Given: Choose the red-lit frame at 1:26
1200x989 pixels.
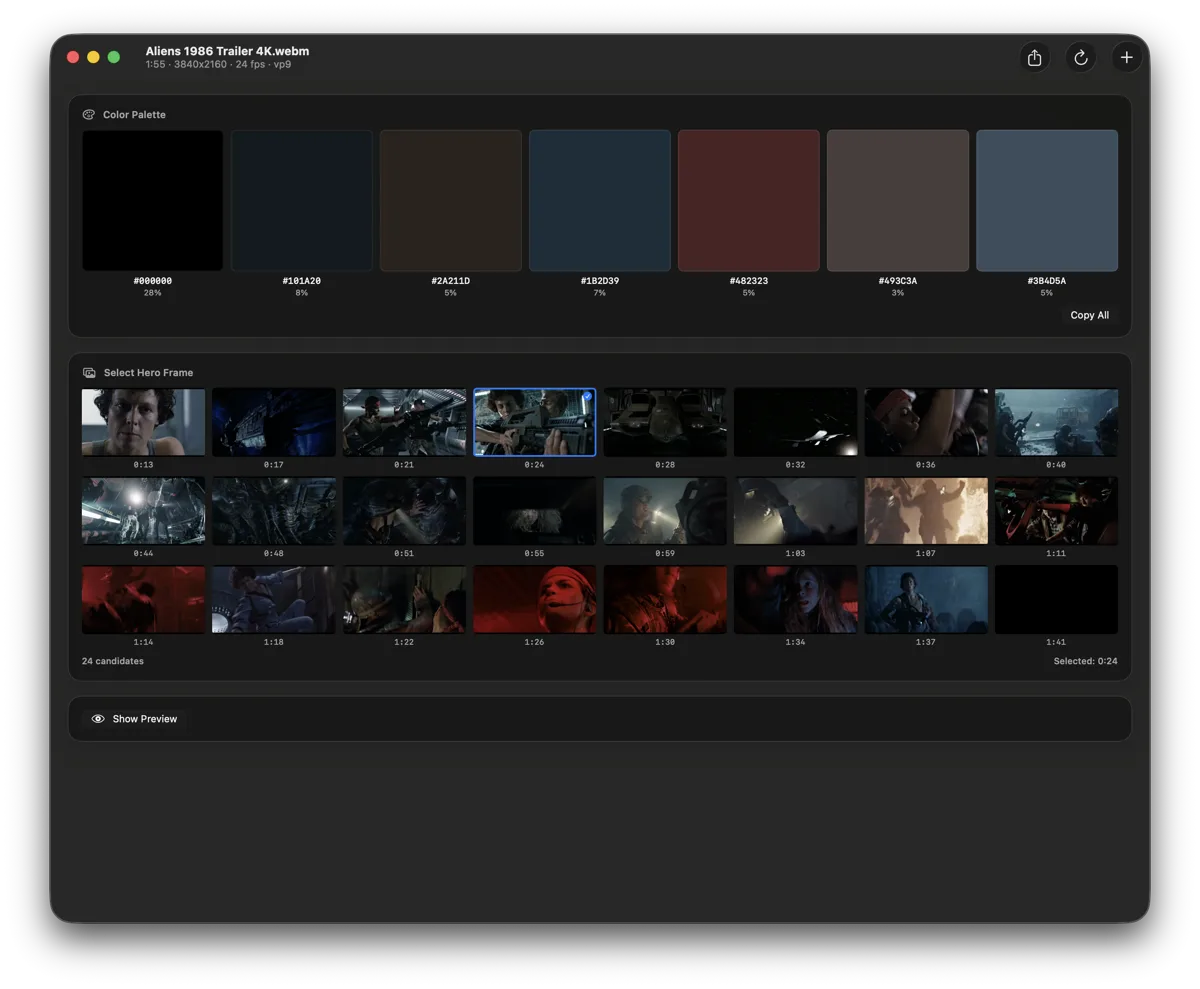Looking at the screenshot, I should pyautogui.click(x=535, y=599).
